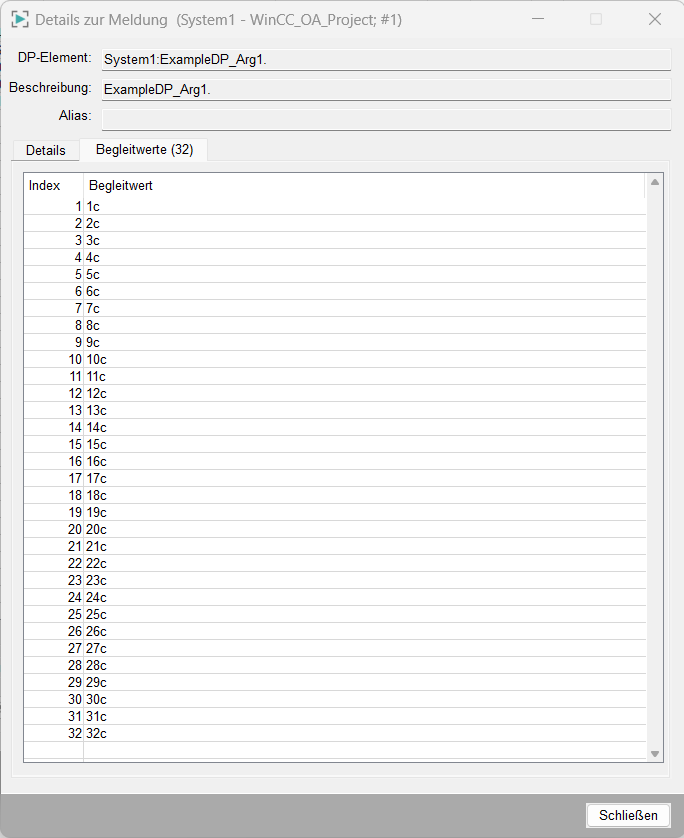684x838 pixels.
Task: Select the Begleitwerte (32) tab
Action: pyautogui.click(x=144, y=150)
